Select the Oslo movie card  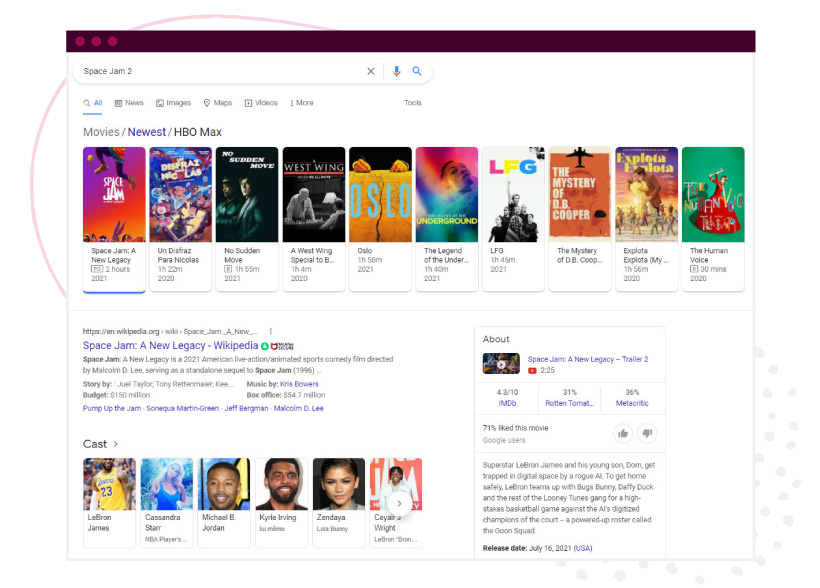pos(380,219)
